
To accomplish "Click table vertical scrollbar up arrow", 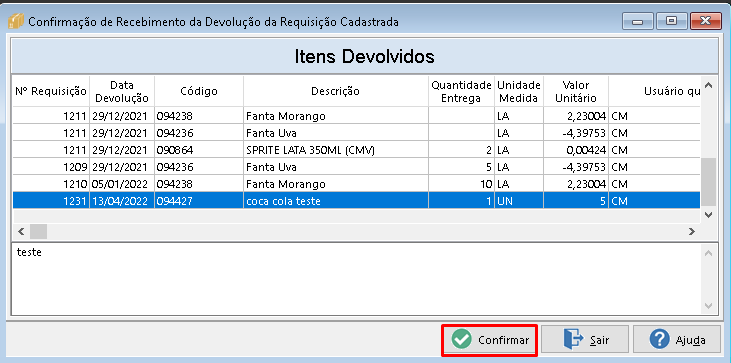I will point(708,85).
